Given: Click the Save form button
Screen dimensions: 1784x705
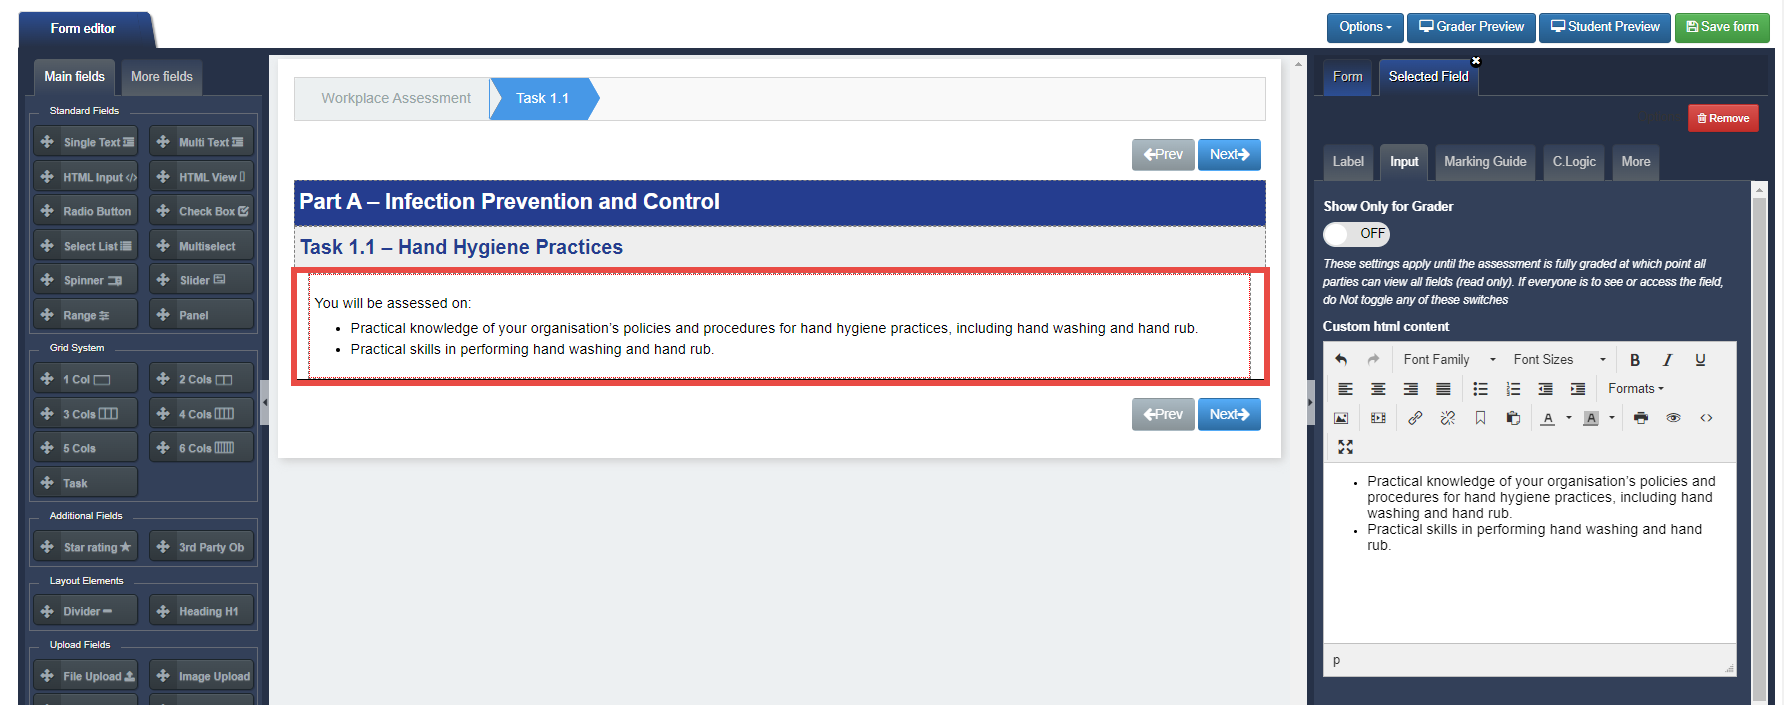Looking at the screenshot, I should coord(1722,27).
